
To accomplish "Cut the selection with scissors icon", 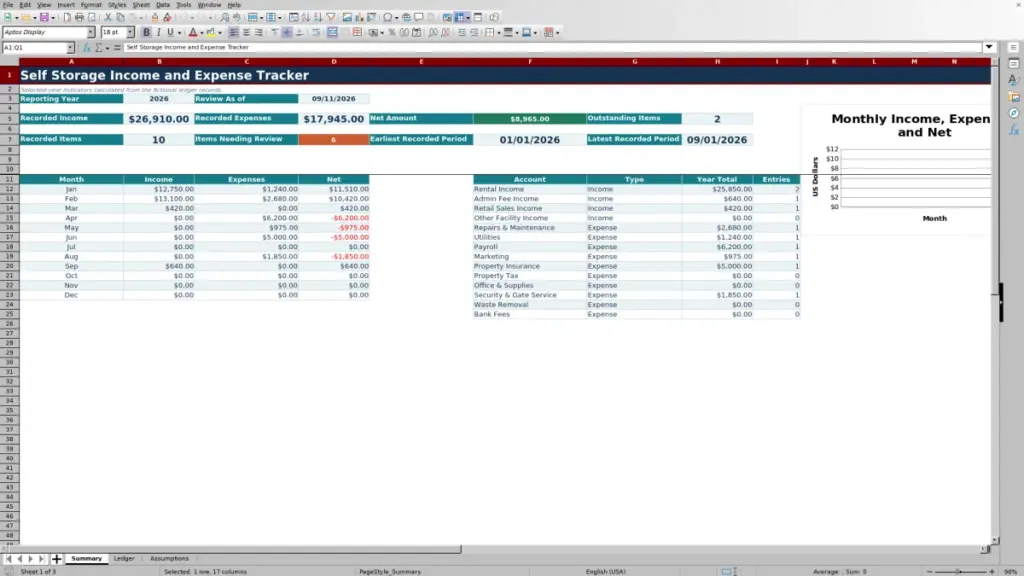I will point(108,17).
